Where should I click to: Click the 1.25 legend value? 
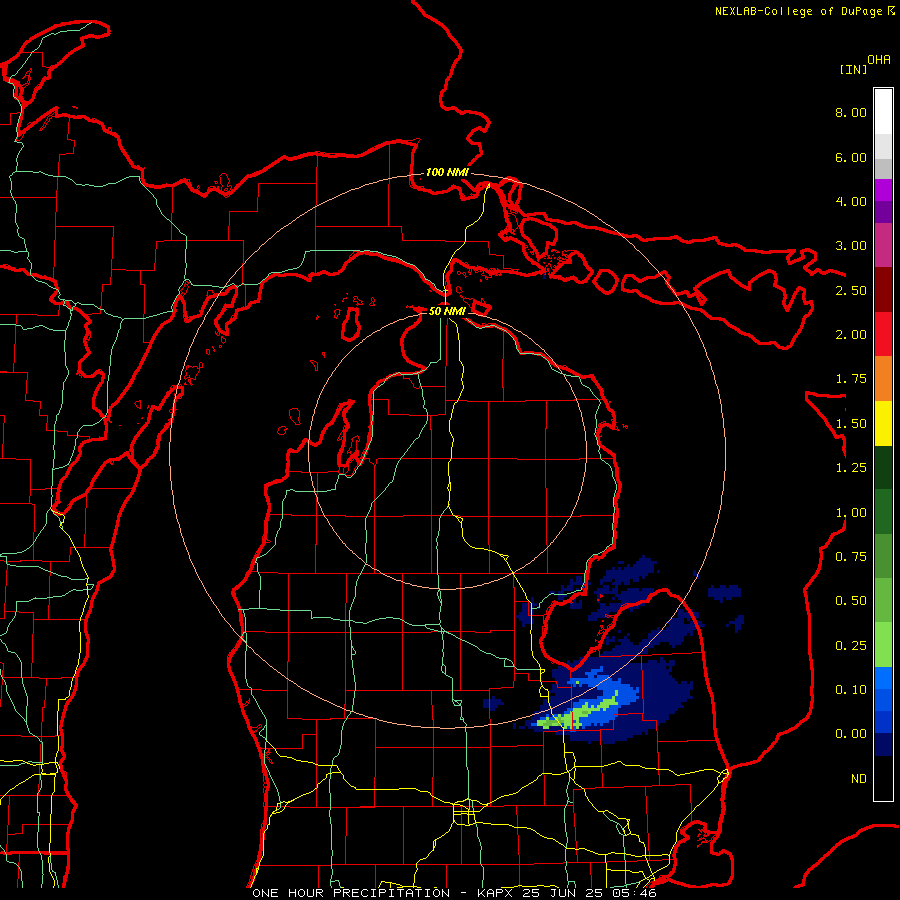[x=851, y=468]
